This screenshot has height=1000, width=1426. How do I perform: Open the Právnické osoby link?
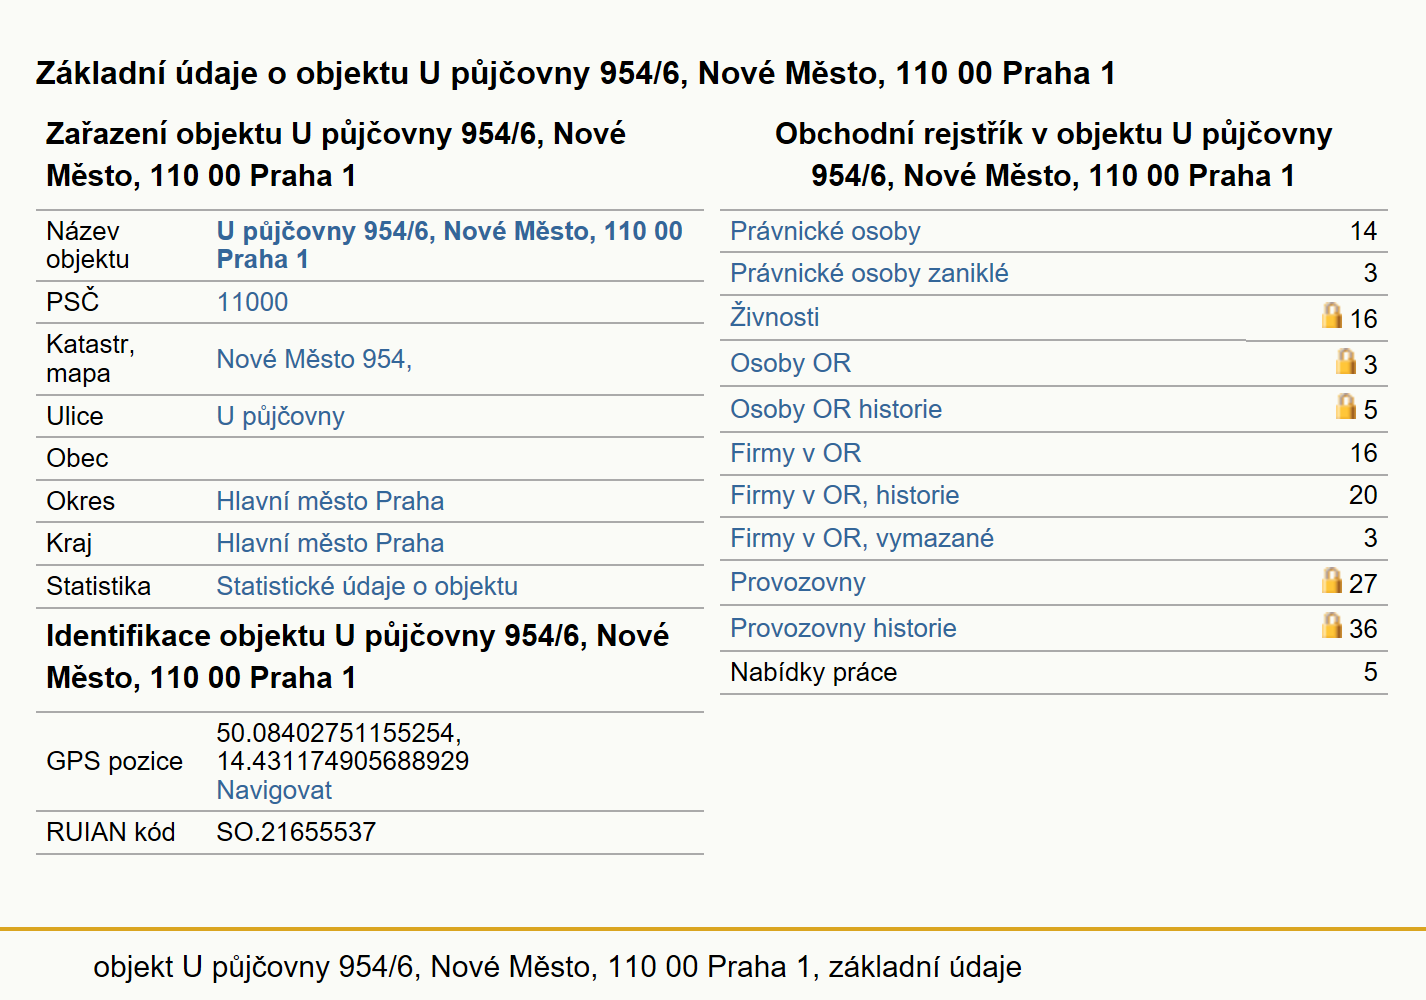(x=825, y=231)
